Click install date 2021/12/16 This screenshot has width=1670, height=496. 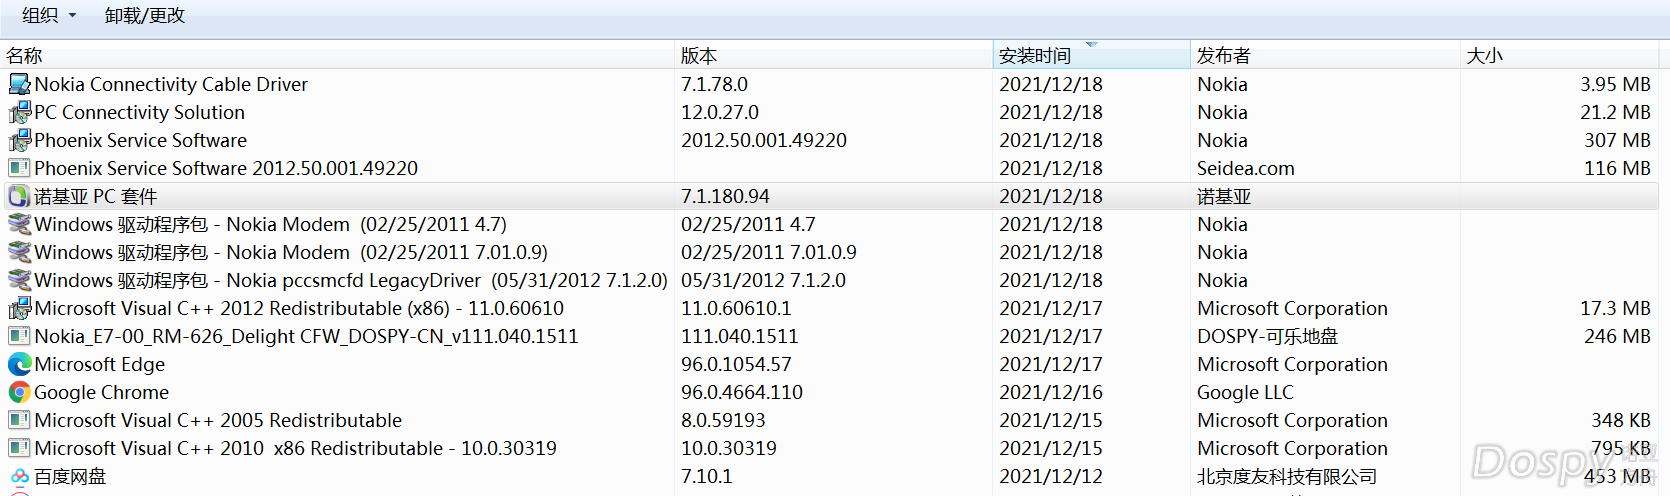click(1051, 392)
